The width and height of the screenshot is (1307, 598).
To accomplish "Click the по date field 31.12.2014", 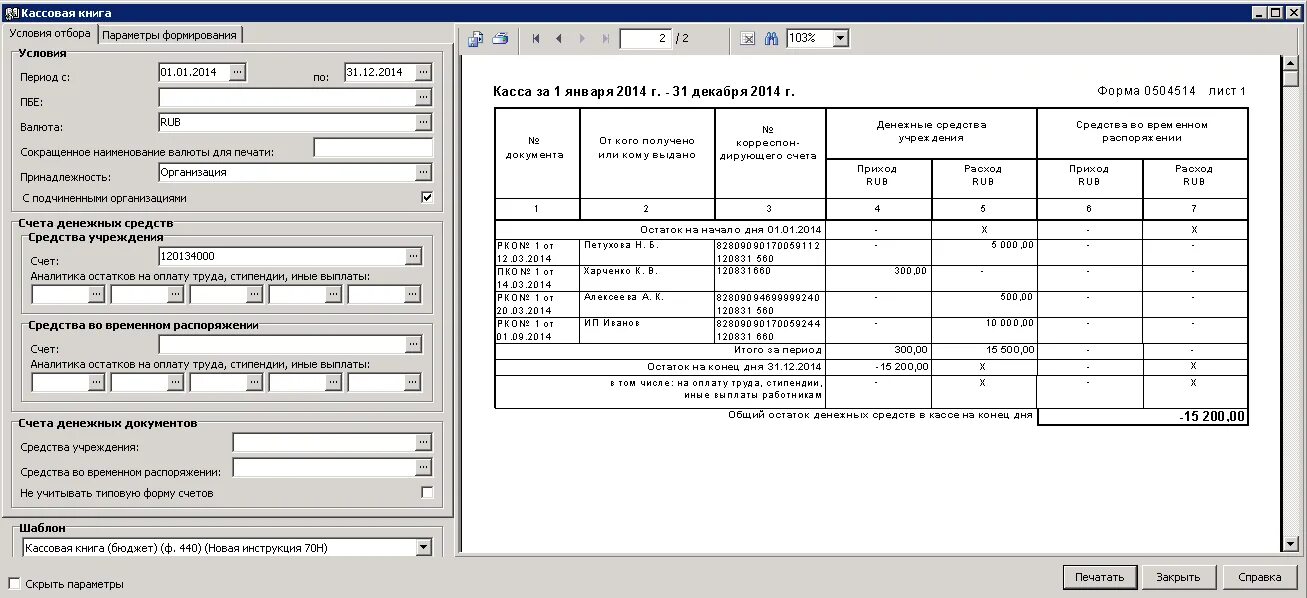I will (380, 72).
